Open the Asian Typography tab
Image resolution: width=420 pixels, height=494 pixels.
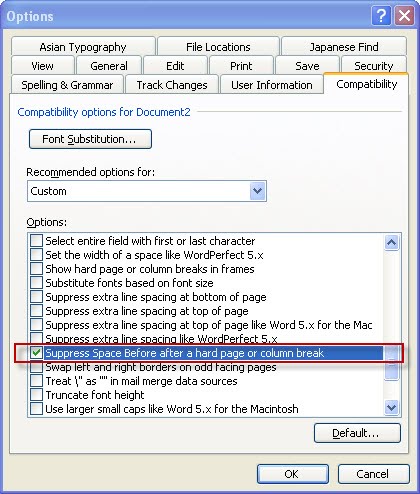tap(83, 47)
